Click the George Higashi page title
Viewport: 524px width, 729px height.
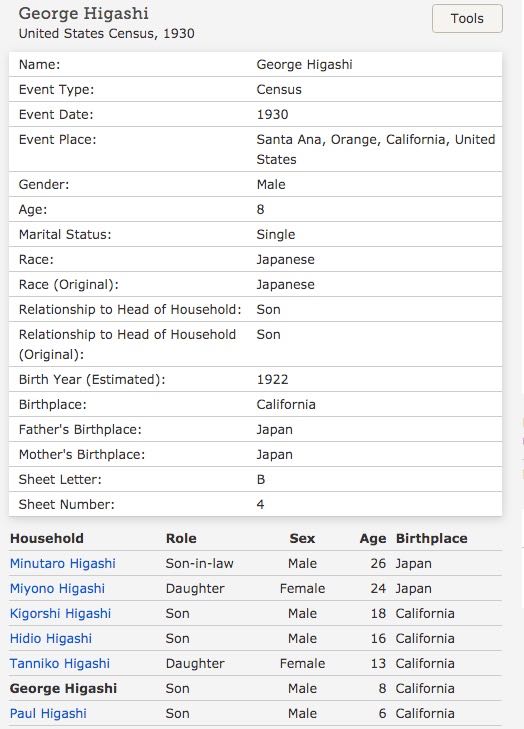(x=84, y=13)
